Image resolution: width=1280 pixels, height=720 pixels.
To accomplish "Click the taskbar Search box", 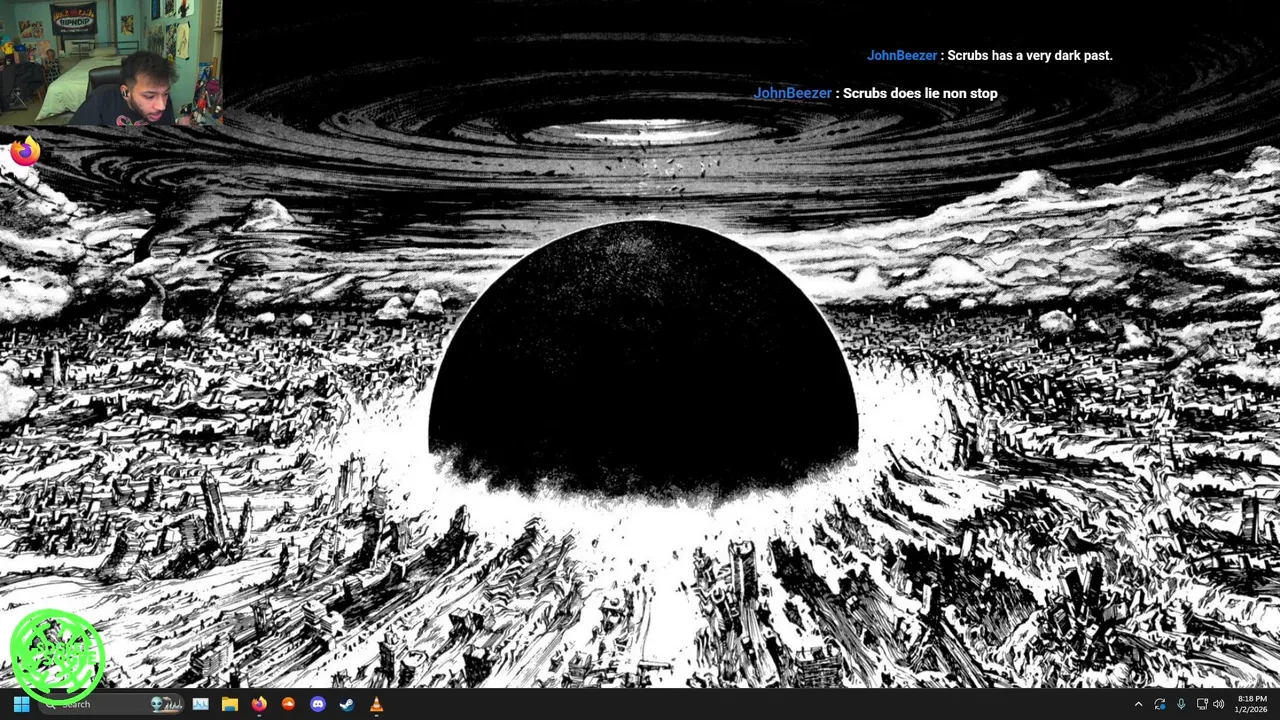I will point(111,704).
